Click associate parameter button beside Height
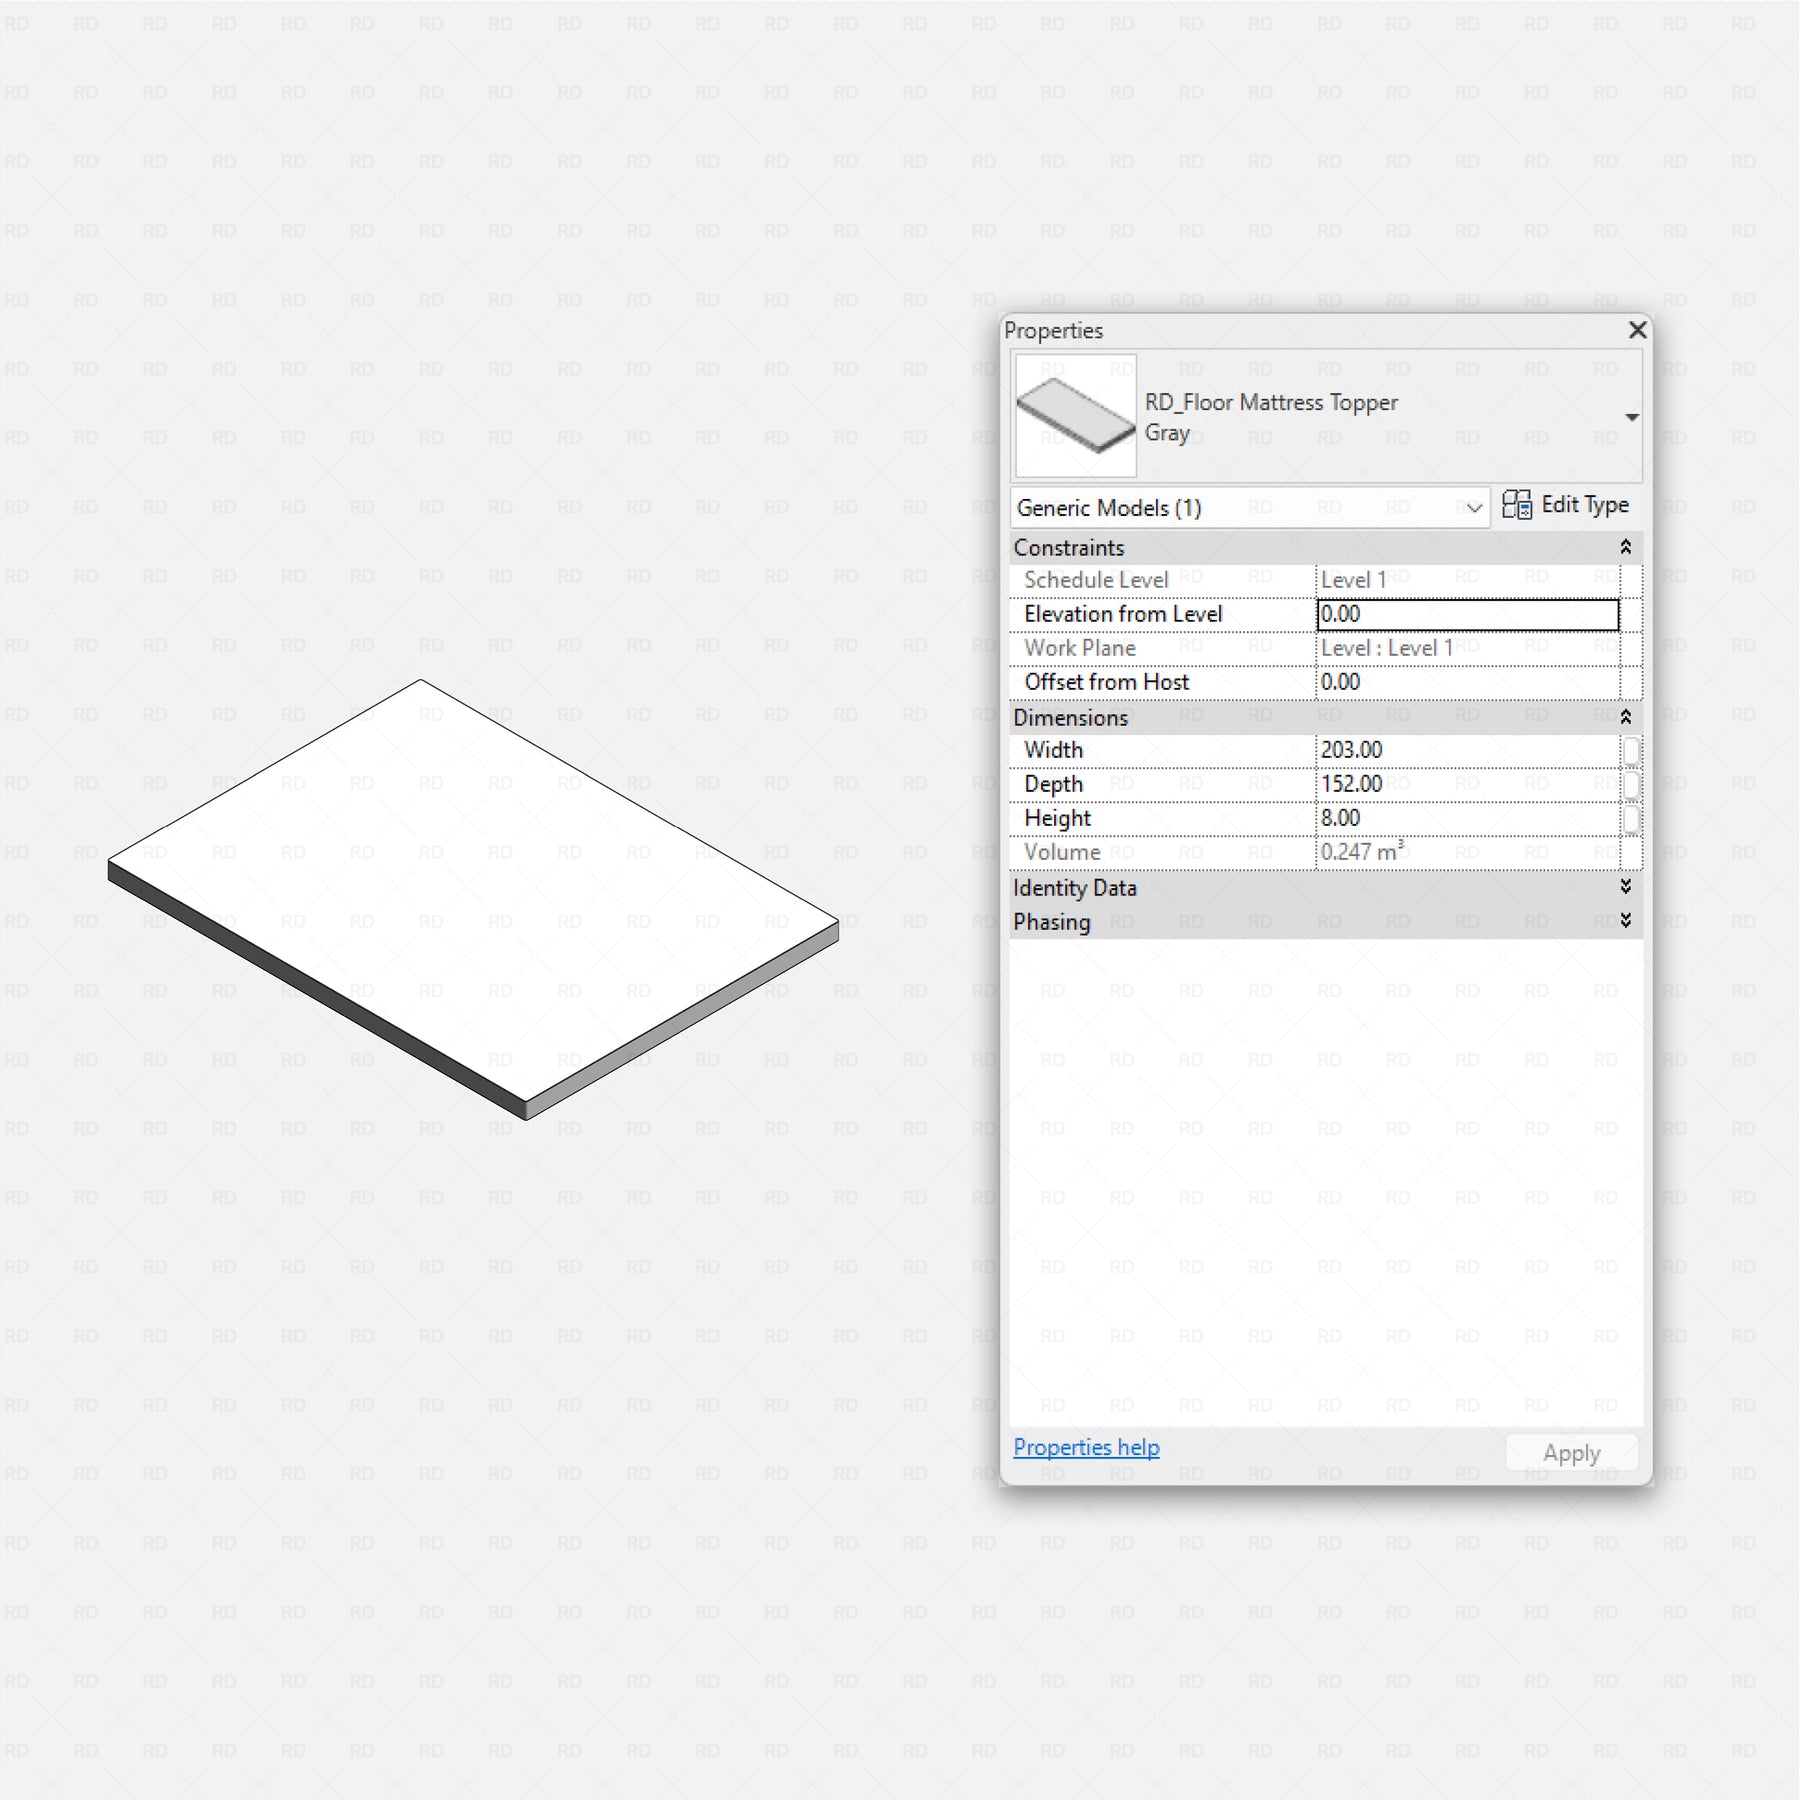Image resolution: width=1800 pixels, height=1800 pixels. (1631, 818)
